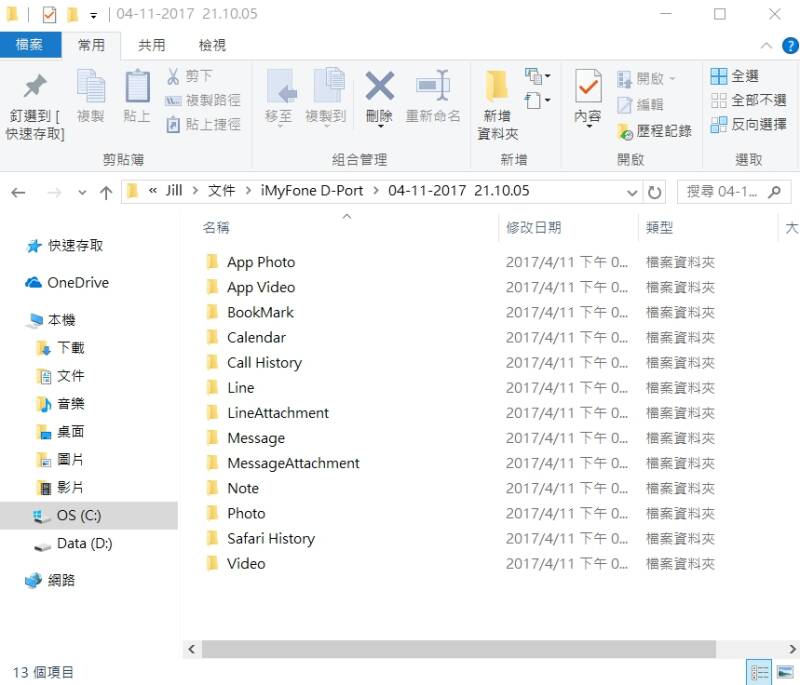This screenshot has width=800, height=685.
Task: Click the 剪下 scissors icon
Action: [173, 77]
